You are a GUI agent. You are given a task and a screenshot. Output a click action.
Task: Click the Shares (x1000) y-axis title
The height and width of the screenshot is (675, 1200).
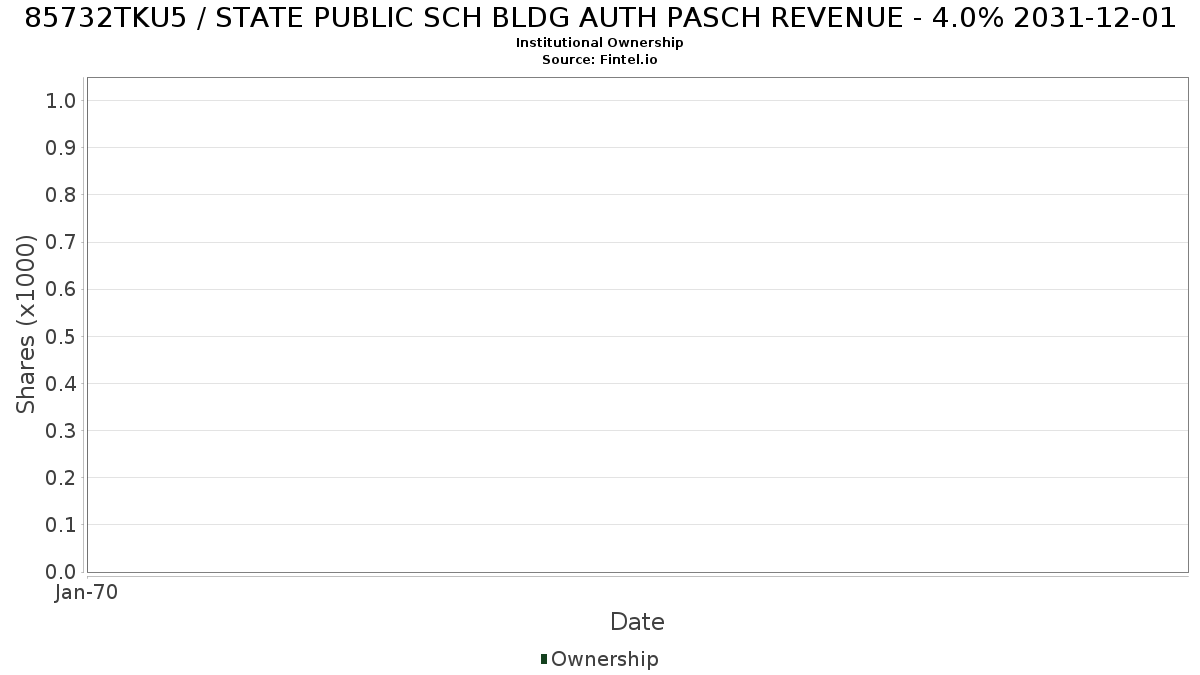pyautogui.click(x=26, y=324)
